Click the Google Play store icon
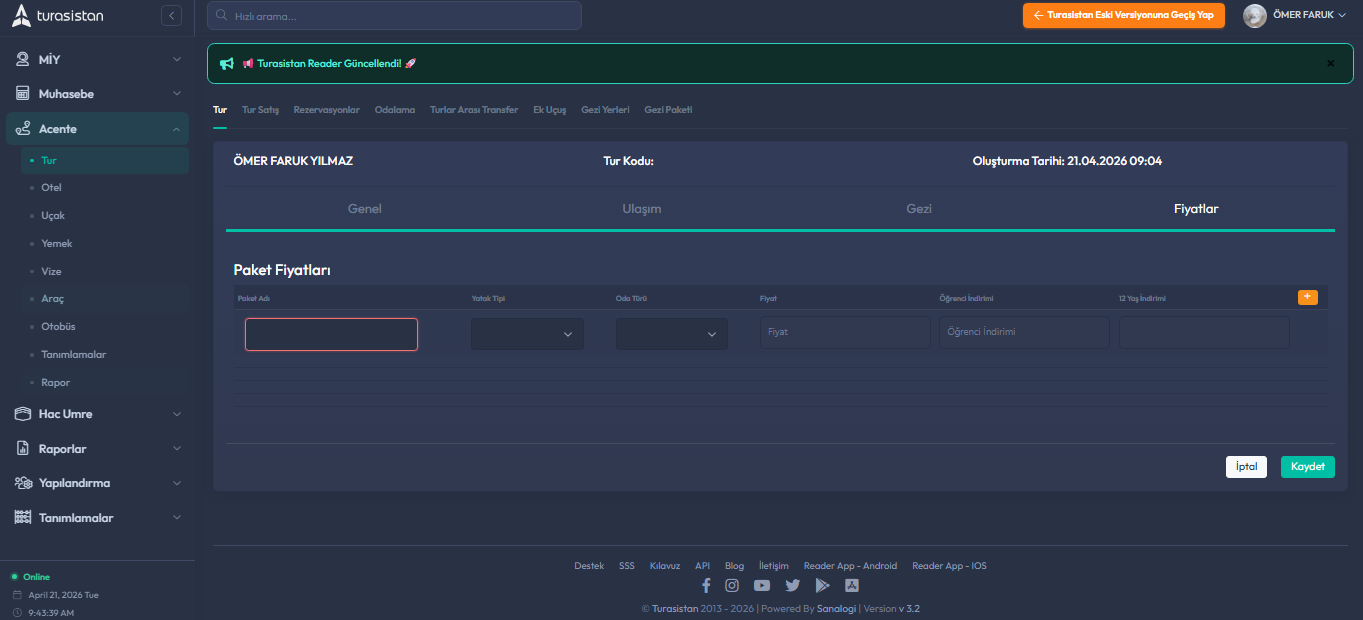The width and height of the screenshot is (1363, 620). pyautogui.click(x=822, y=585)
